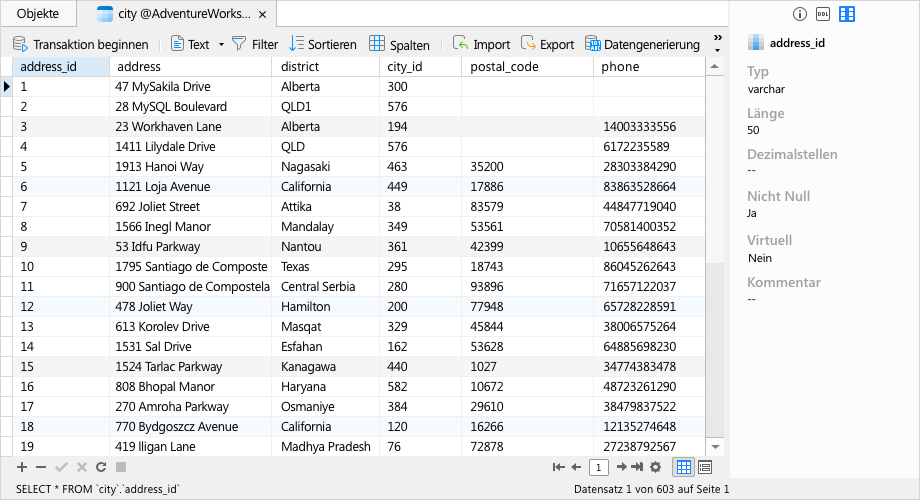Go to the last page of records
The width and height of the screenshot is (920, 500).
(x=637, y=467)
